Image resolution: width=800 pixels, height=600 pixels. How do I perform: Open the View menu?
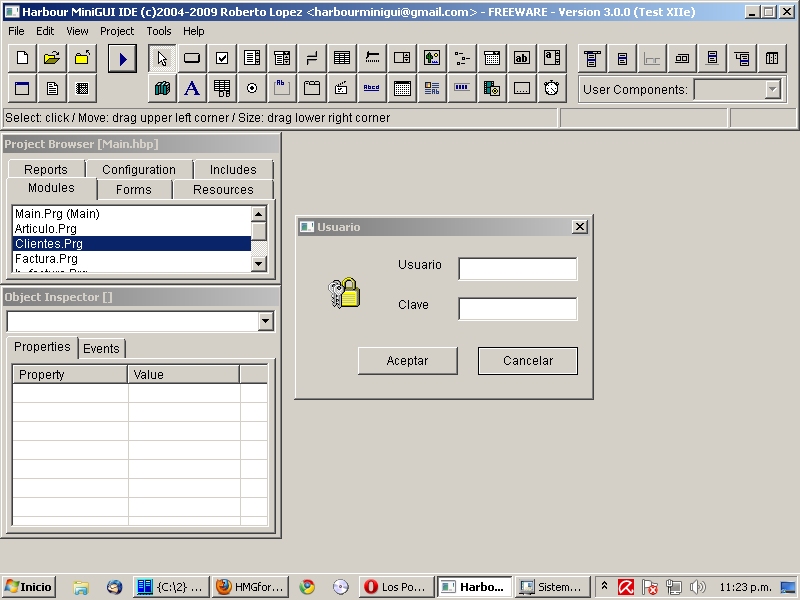[77, 31]
